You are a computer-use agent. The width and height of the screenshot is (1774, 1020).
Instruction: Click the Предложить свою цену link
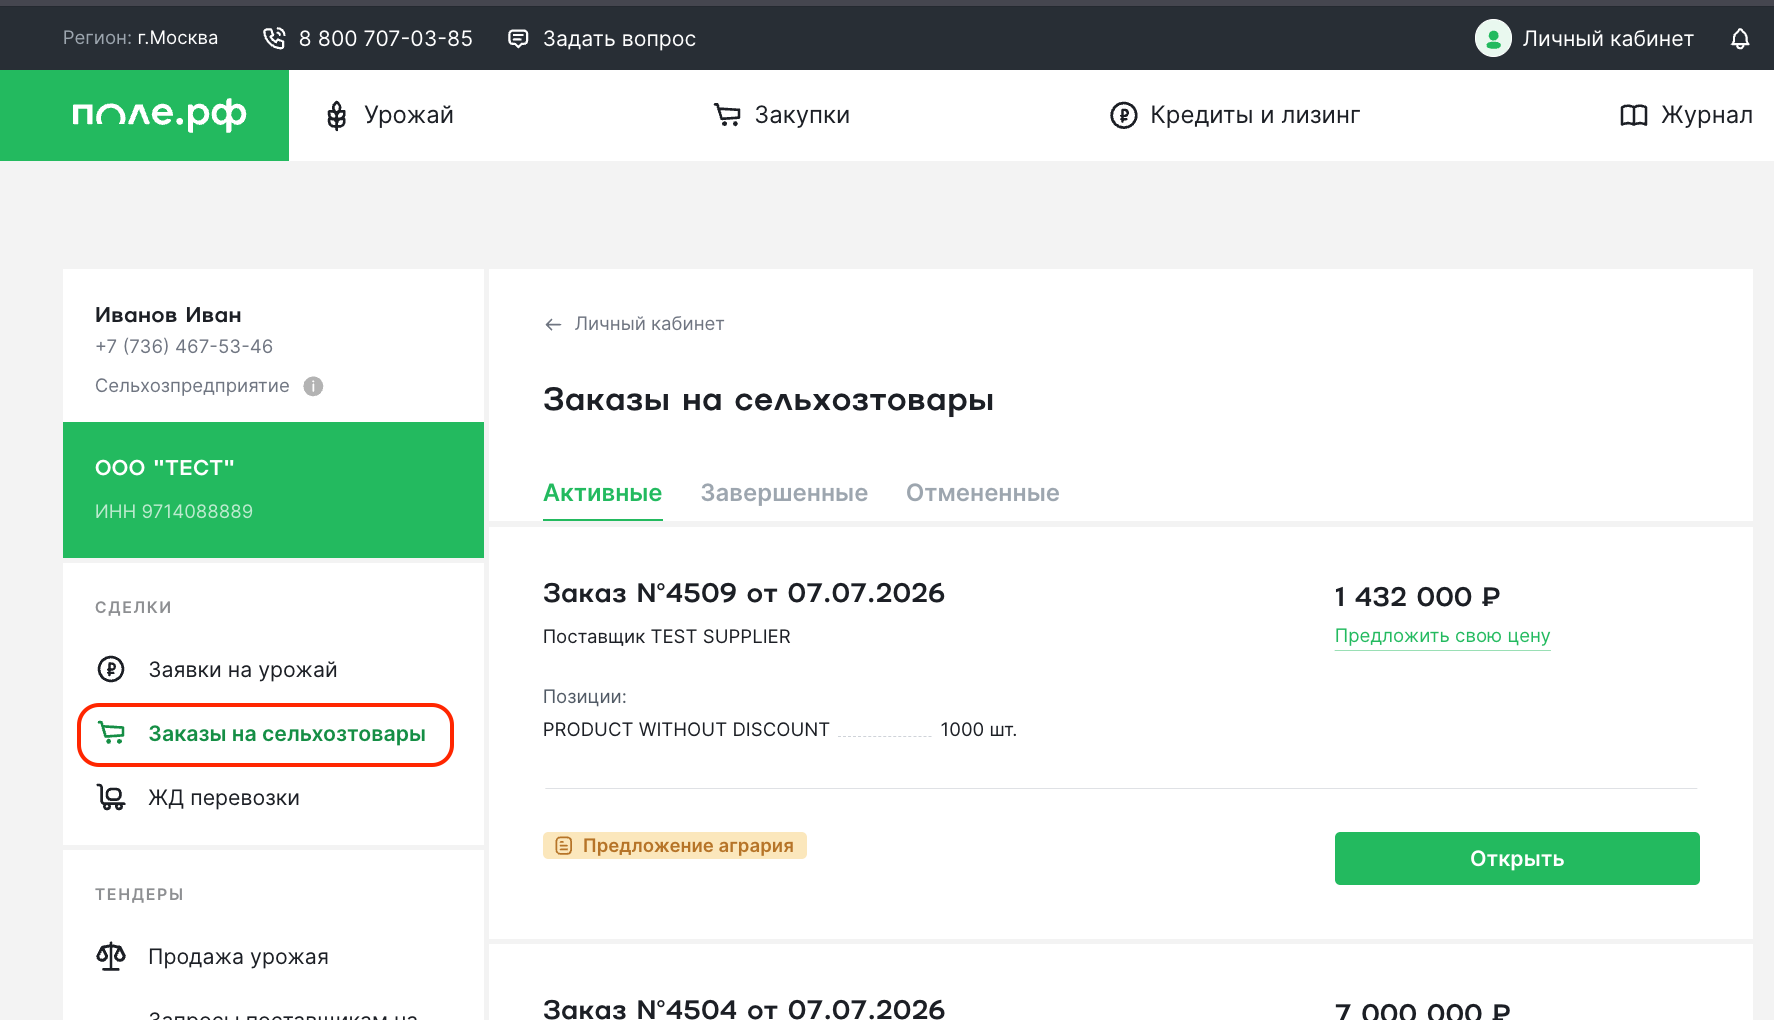(x=1442, y=636)
